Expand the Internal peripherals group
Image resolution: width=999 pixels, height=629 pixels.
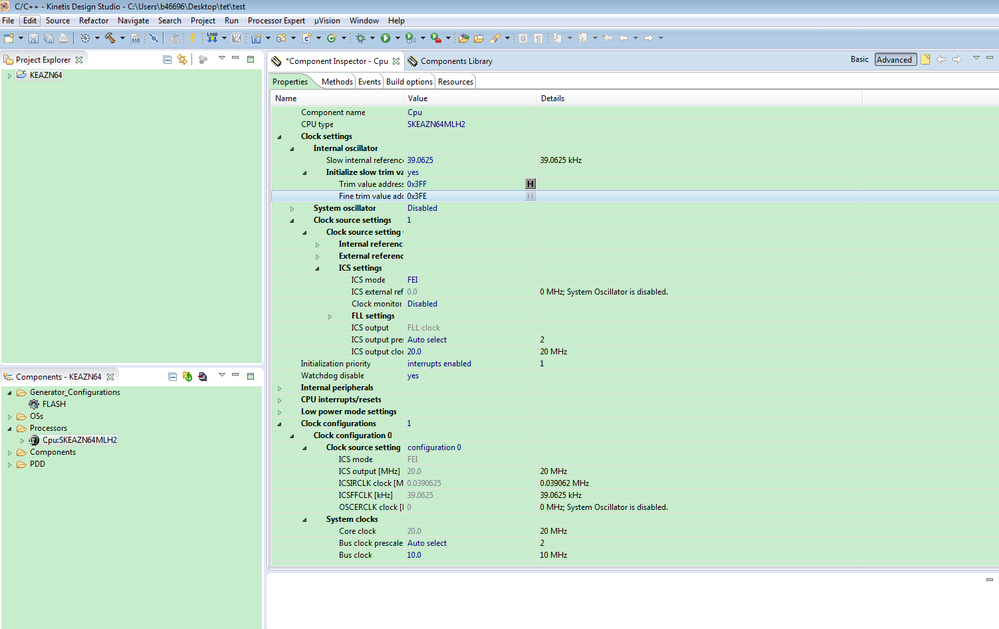tap(279, 388)
